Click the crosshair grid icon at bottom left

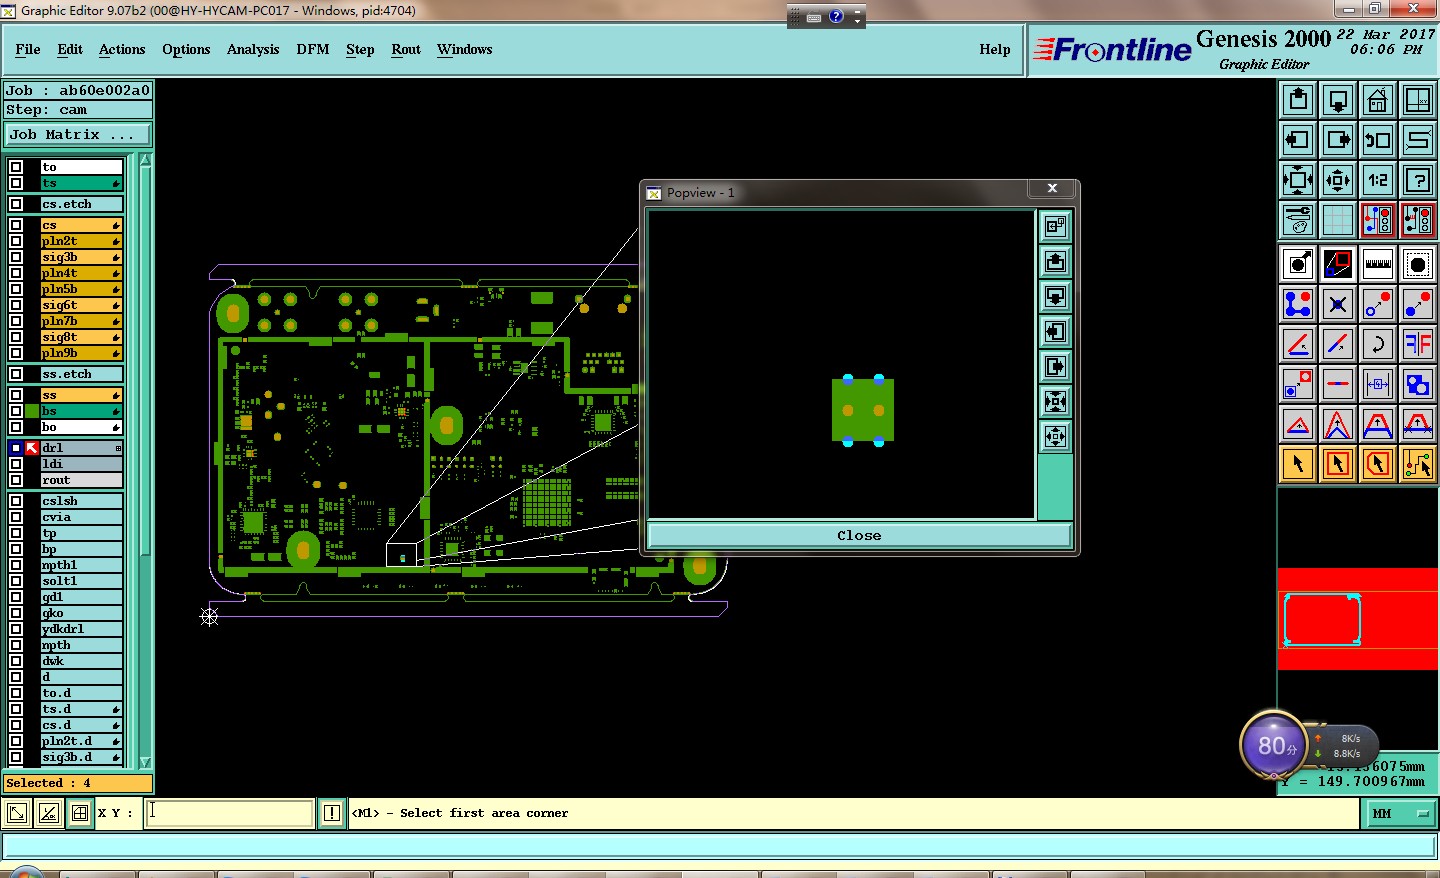[x=80, y=813]
